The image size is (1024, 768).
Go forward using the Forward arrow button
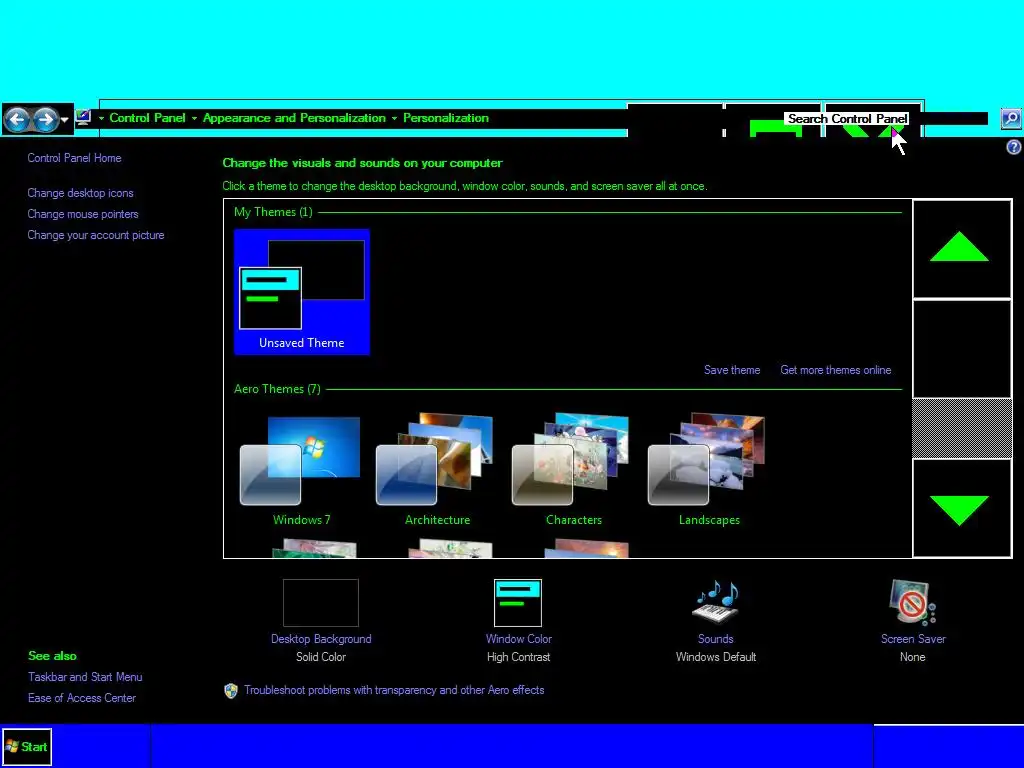45,120
